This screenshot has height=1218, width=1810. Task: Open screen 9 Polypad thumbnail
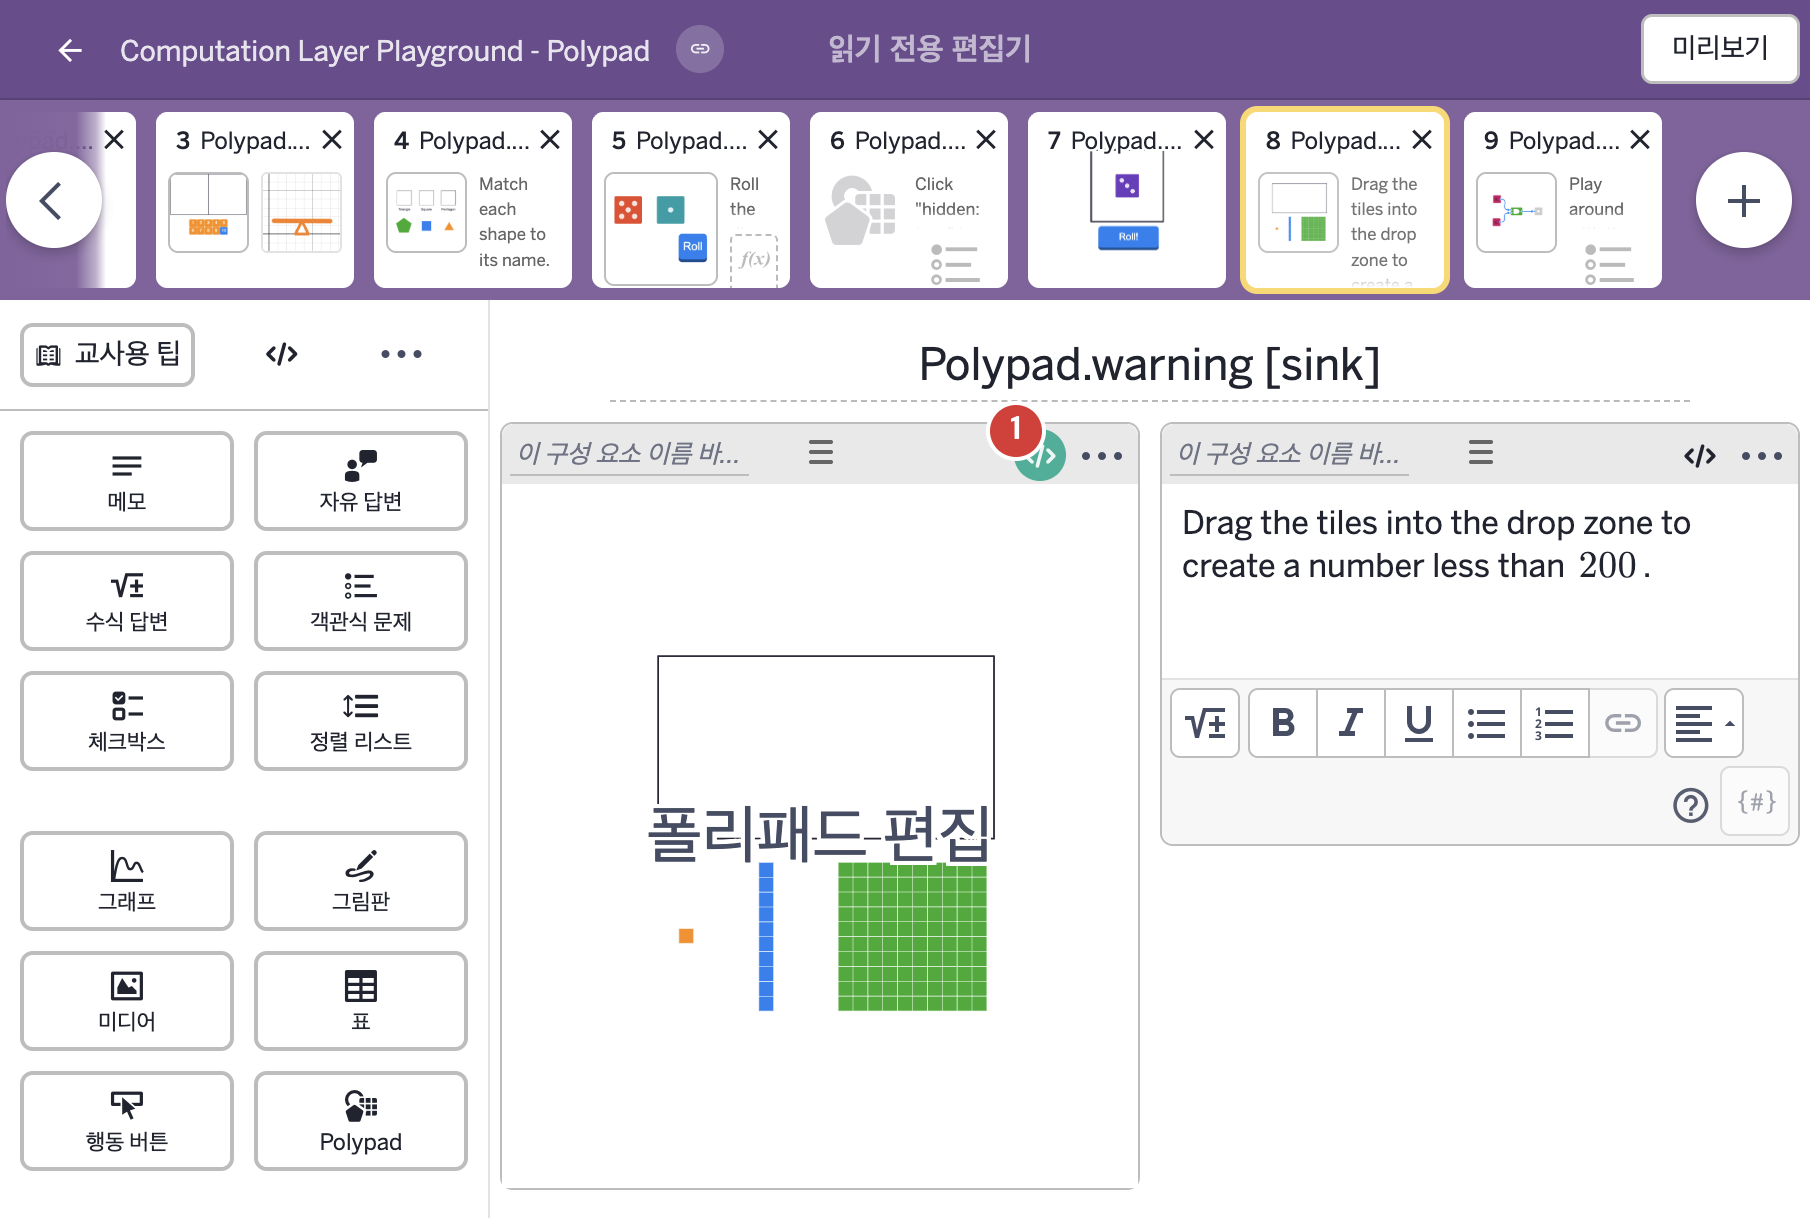(1563, 200)
